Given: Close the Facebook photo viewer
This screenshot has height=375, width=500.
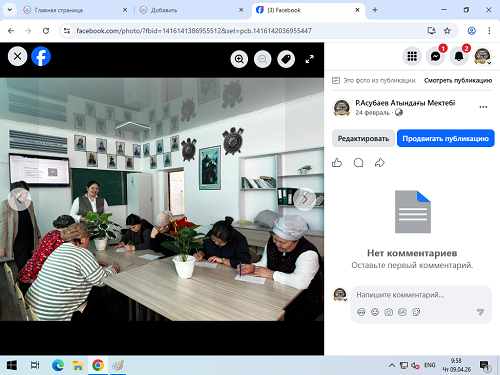Looking at the screenshot, I should (17, 56).
